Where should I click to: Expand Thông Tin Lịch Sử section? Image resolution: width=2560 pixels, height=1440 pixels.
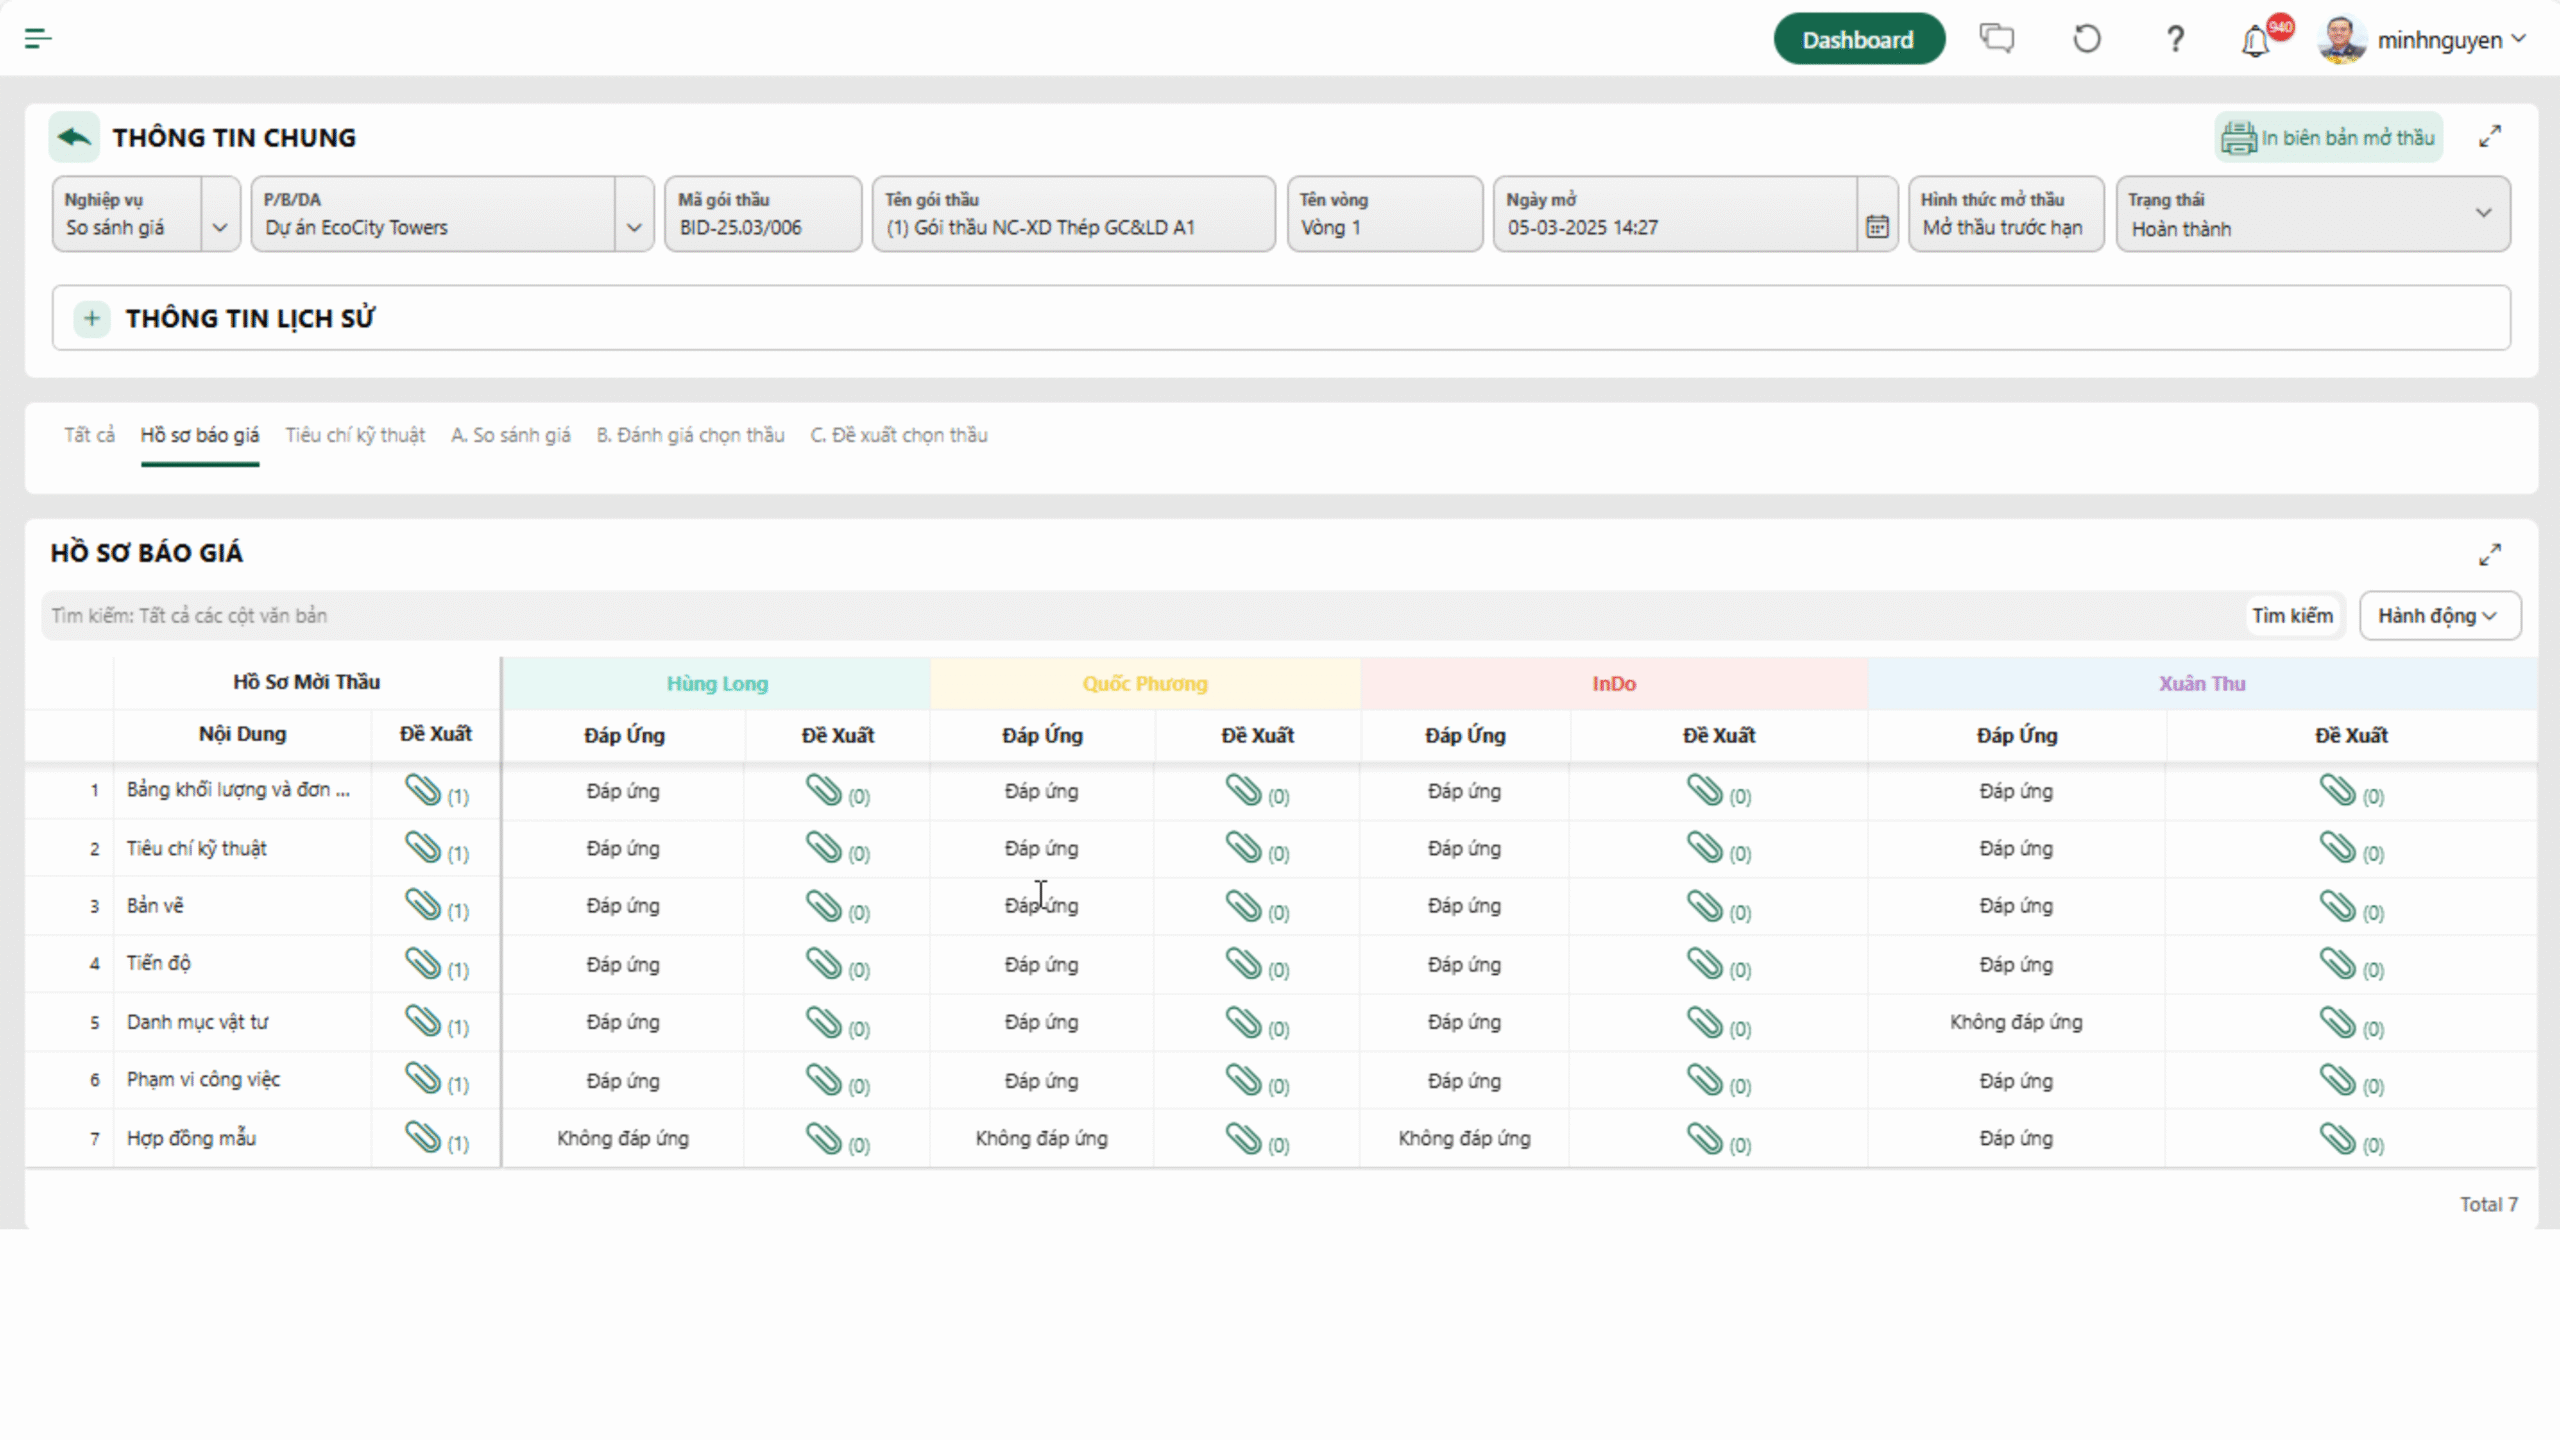pyautogui.click(x=92, y=318)
